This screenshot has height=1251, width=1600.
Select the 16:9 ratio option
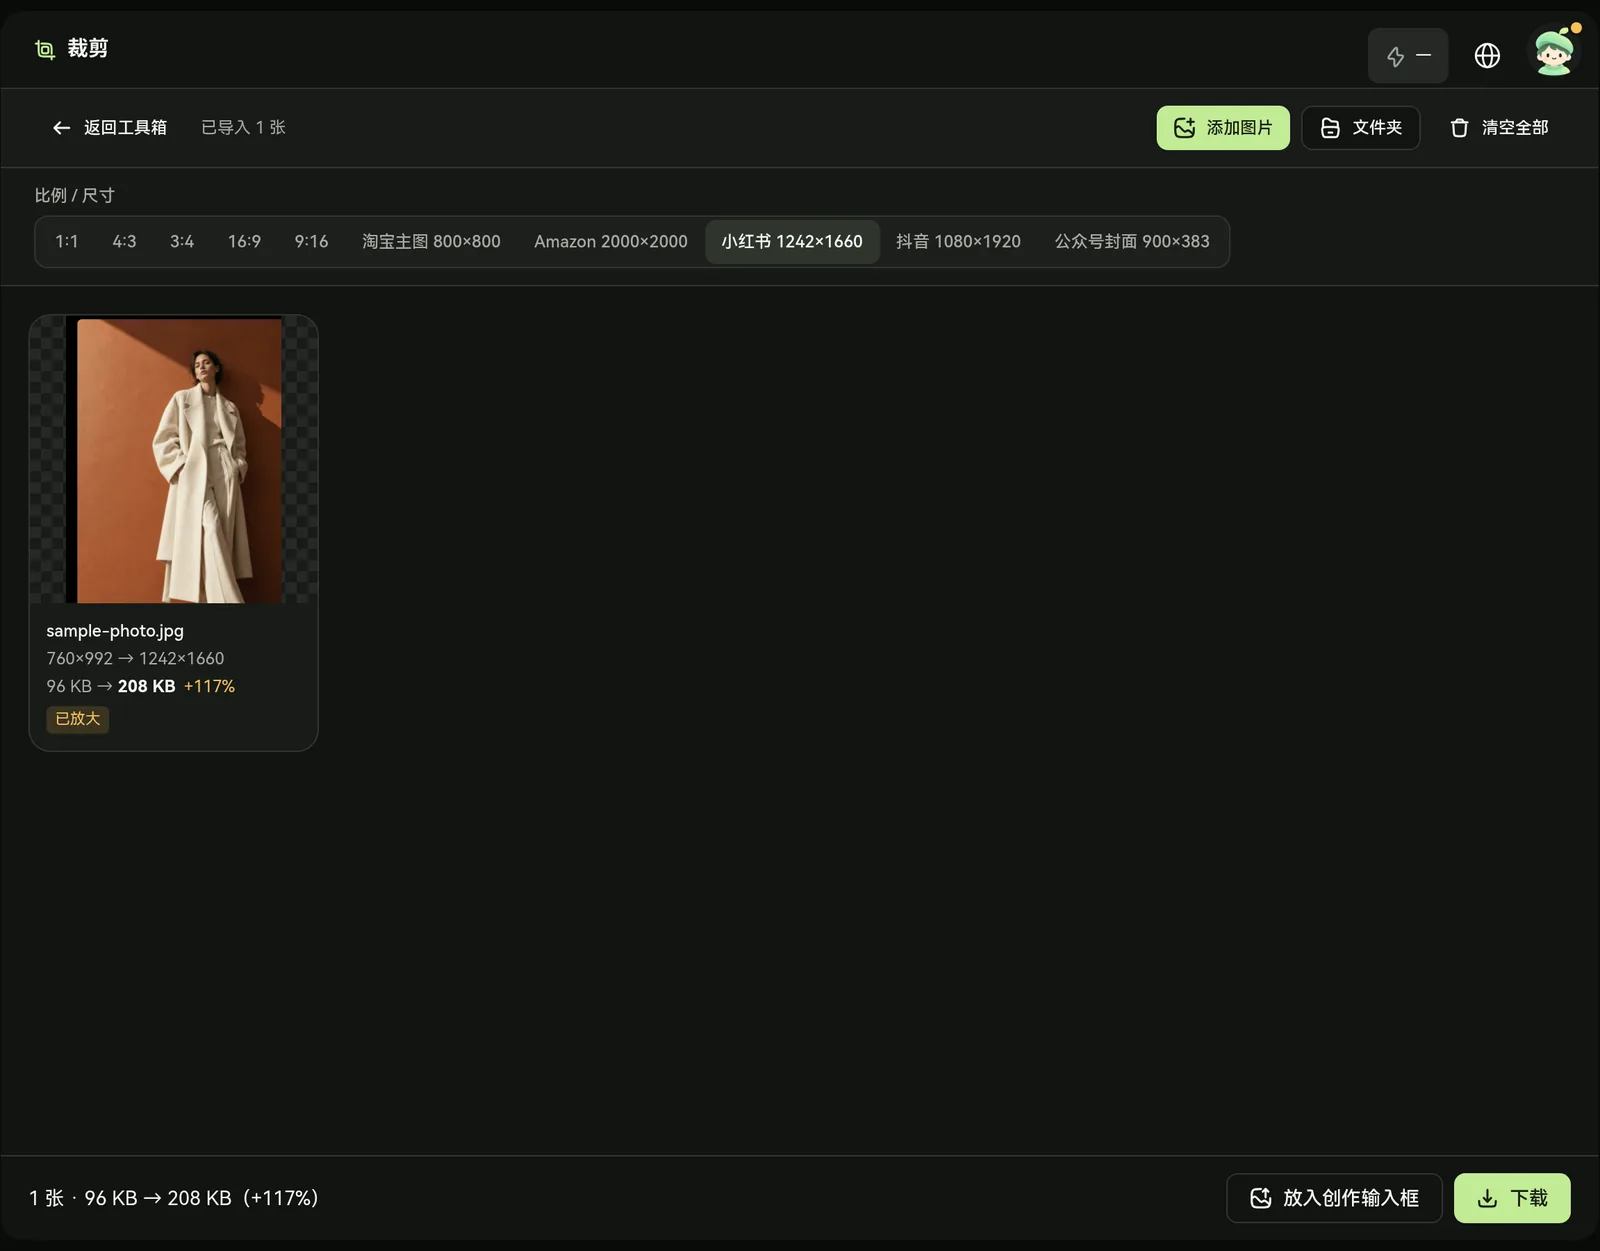point(244,242)
